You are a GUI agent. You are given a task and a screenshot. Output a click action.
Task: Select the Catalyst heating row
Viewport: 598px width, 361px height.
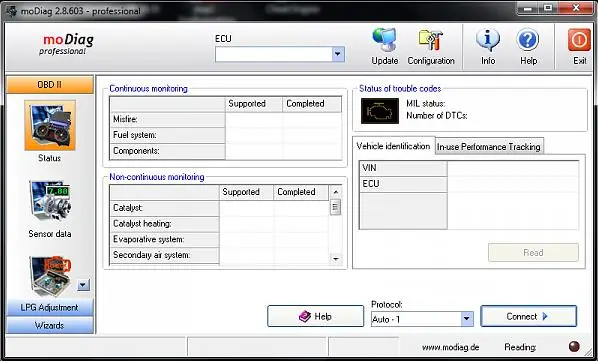click(164, 224)
